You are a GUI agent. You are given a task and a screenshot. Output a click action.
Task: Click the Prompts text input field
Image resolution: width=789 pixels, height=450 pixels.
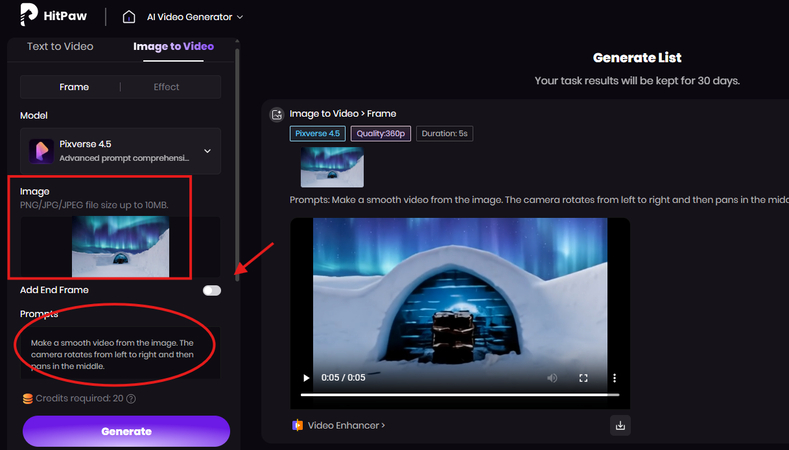click(120, 353)
